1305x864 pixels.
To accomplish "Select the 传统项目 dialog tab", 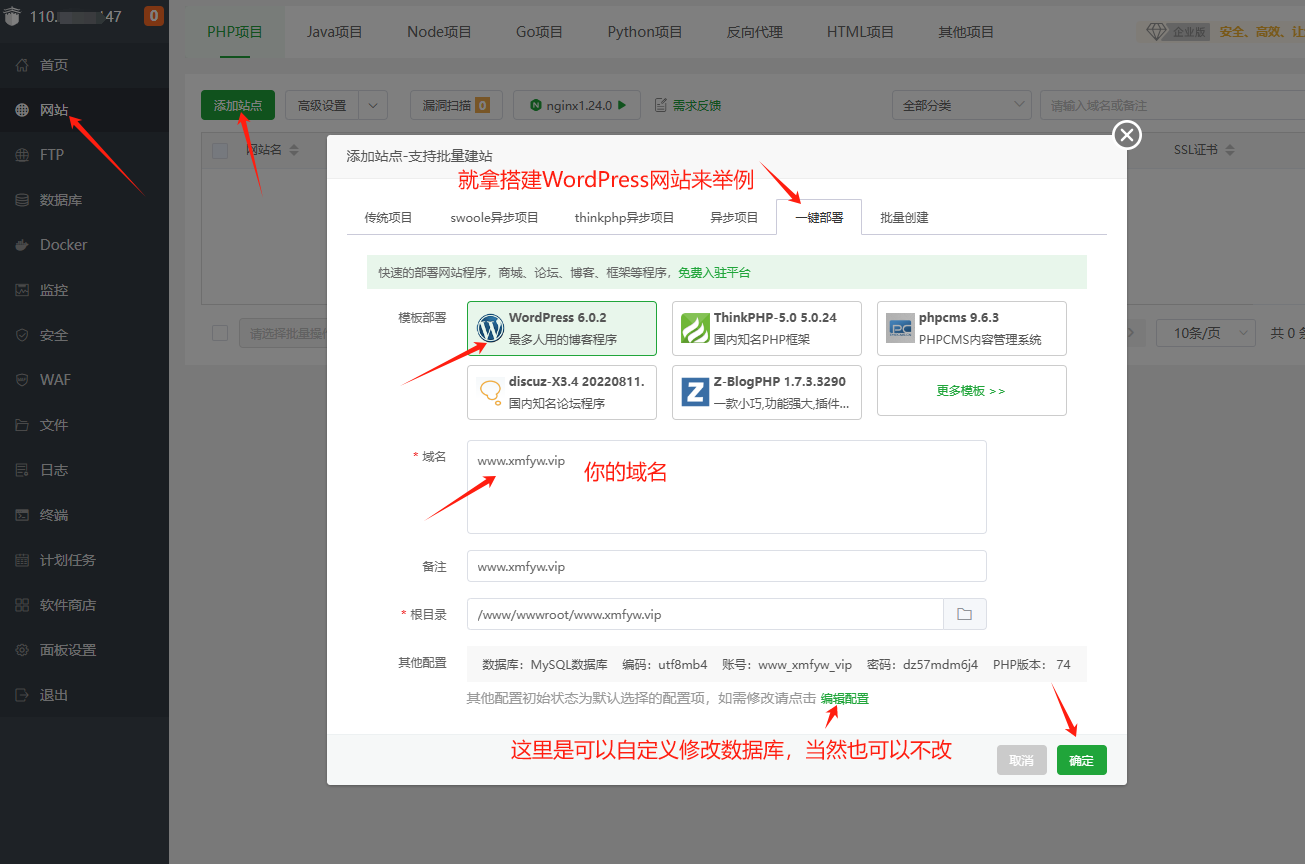I will (388, 217).
